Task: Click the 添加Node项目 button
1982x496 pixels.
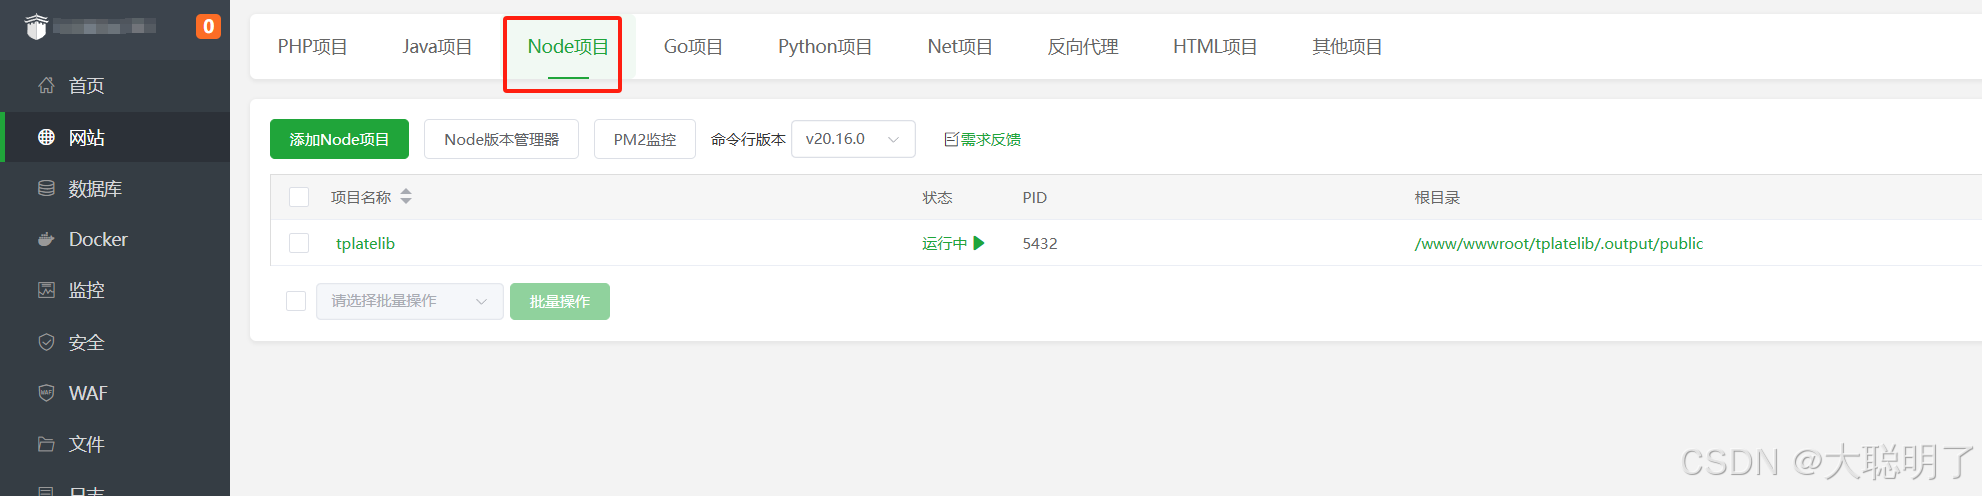Action: point(339,139)
